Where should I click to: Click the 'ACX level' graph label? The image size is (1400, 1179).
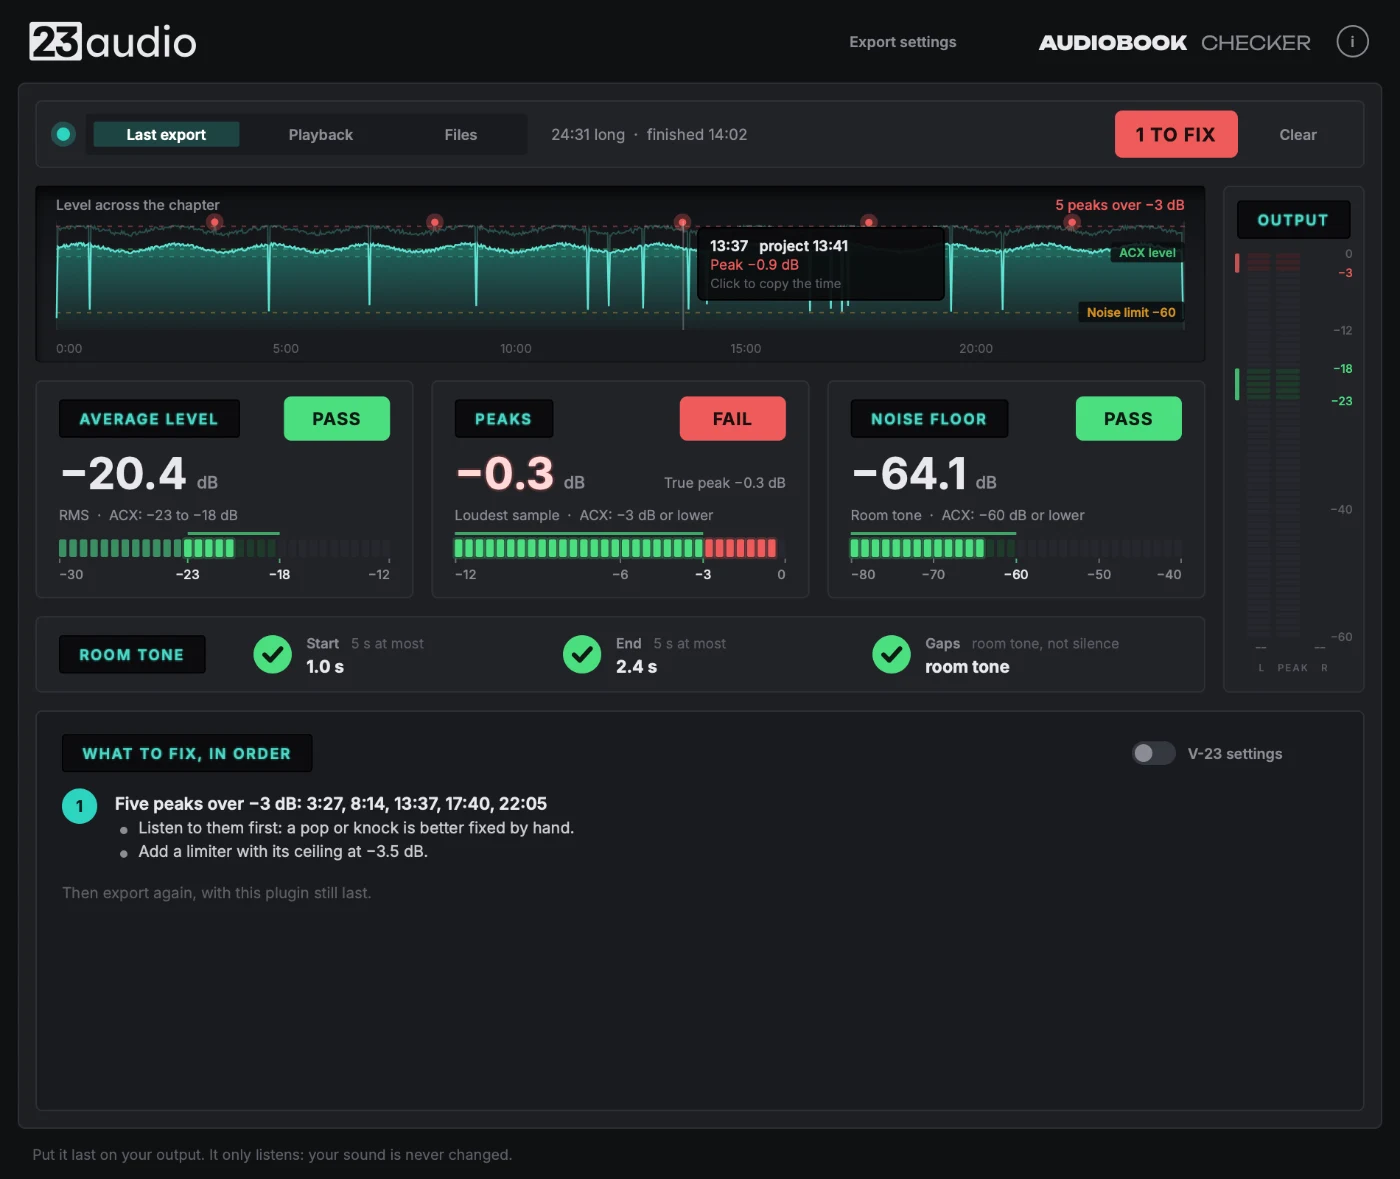pos(1147,253)
